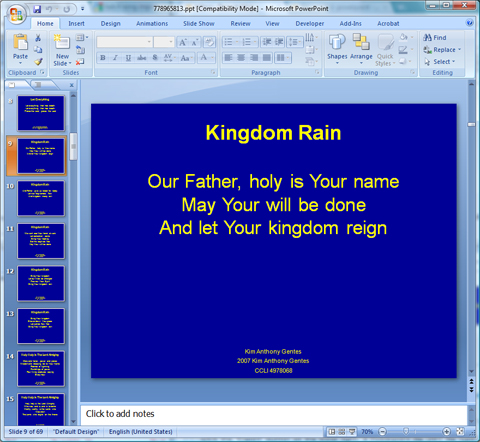Toggle Italic formatting button
Image resolution: width=480 pixels, height=442 pixels.
pos(115,58)
